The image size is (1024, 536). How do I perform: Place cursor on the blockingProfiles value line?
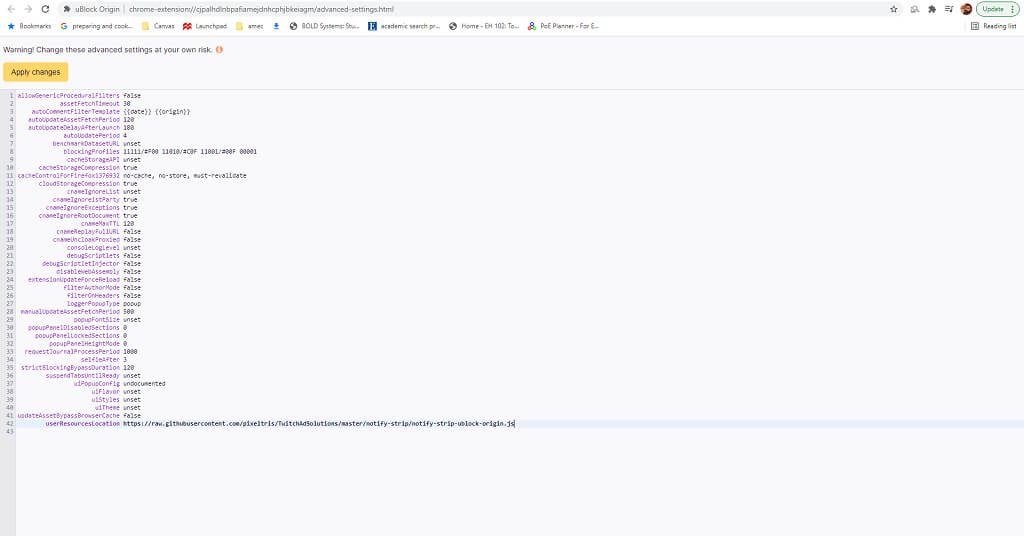[x=190, y=151]
